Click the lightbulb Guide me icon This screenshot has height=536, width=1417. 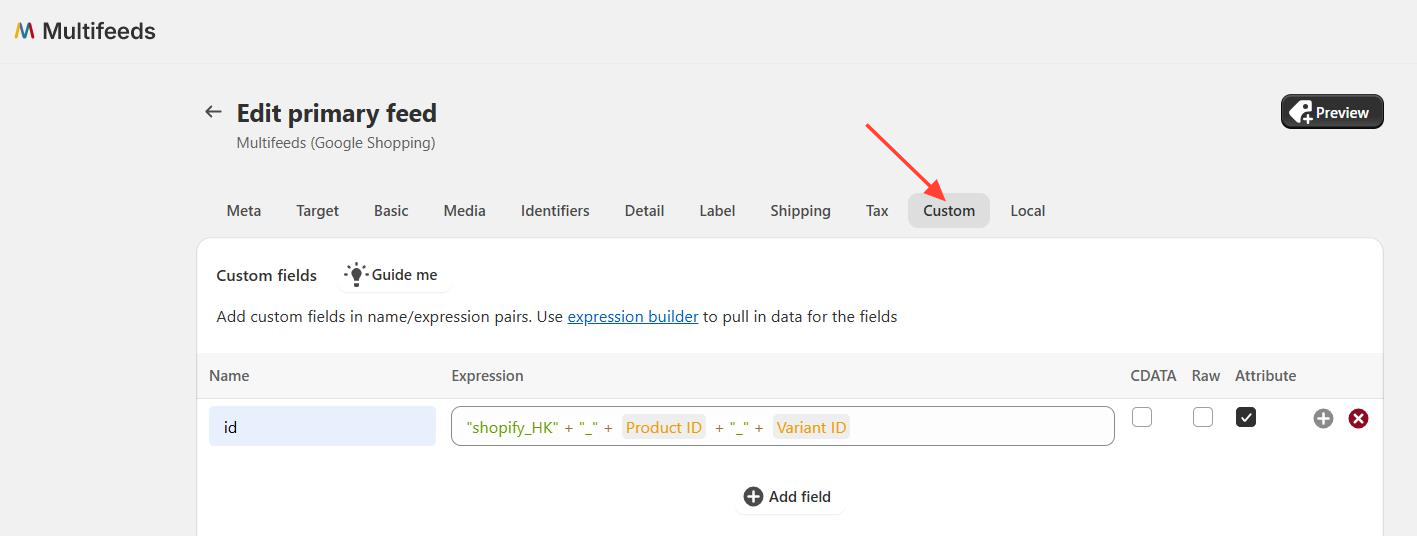coord(356,275)
